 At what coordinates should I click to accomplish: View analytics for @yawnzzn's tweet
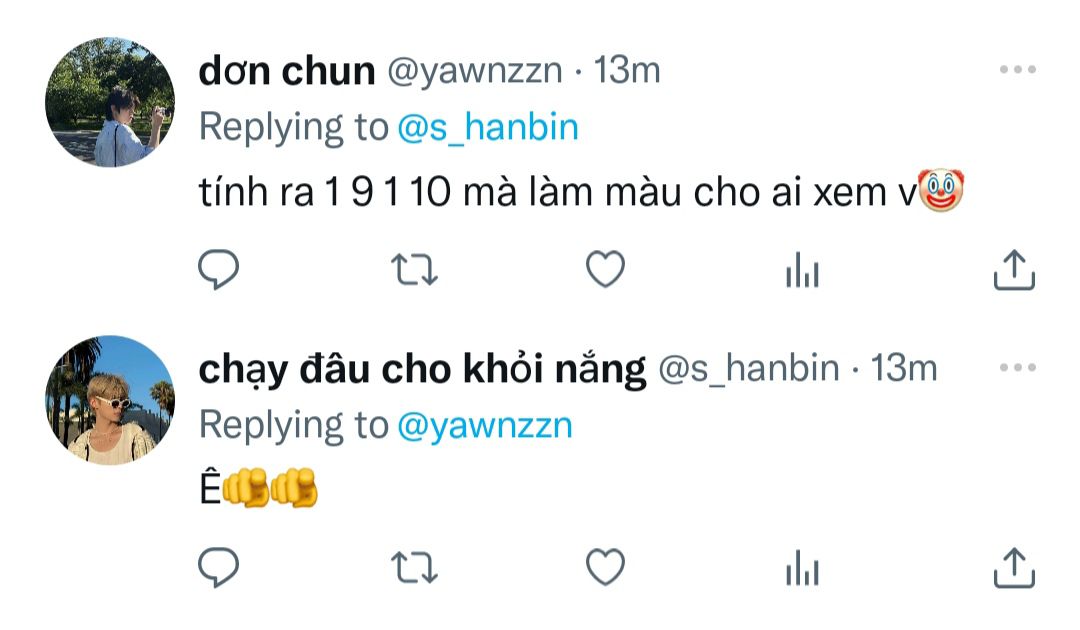pos(802,269)
